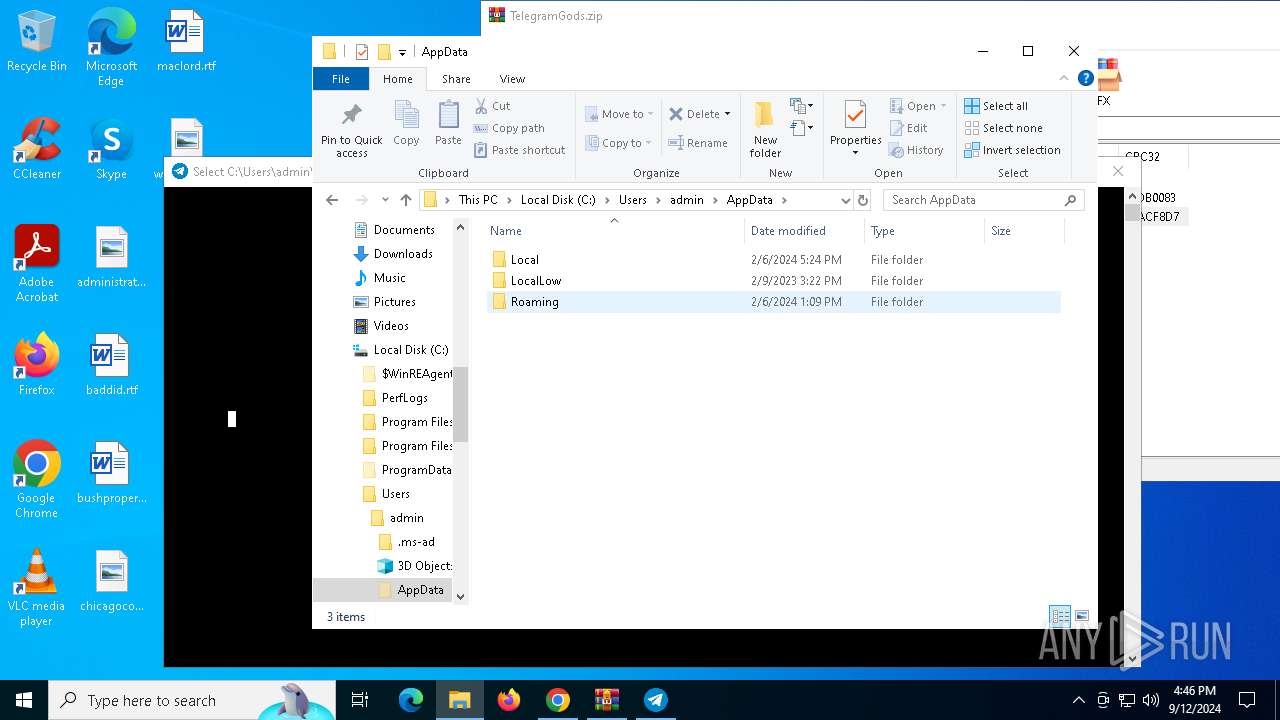The width and height of the screenshot is (1280, 720).
Task: Open Skype desktop shortcut
Action: pyautogui.click(x=111, y=149)
